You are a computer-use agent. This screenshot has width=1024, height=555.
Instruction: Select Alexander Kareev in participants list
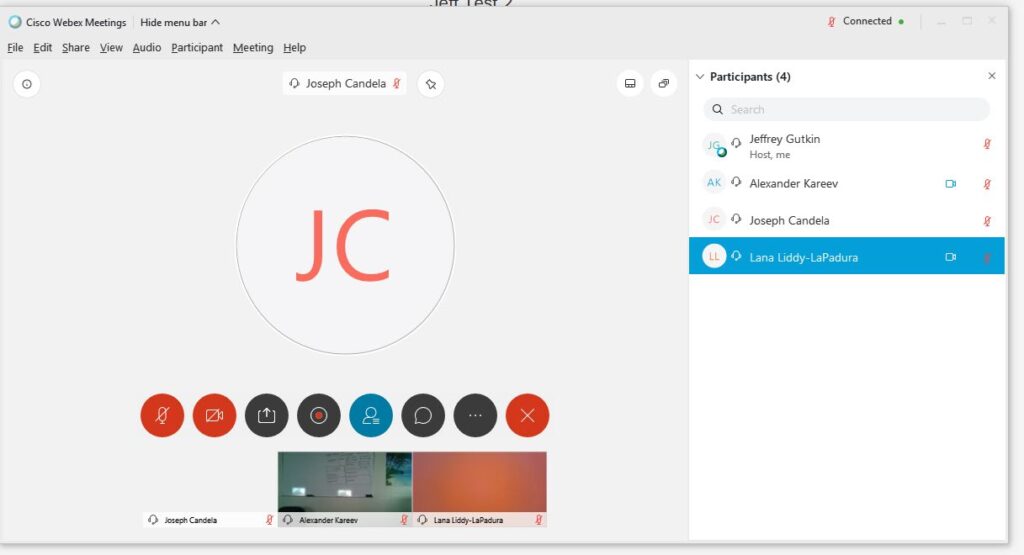(793, 183)
